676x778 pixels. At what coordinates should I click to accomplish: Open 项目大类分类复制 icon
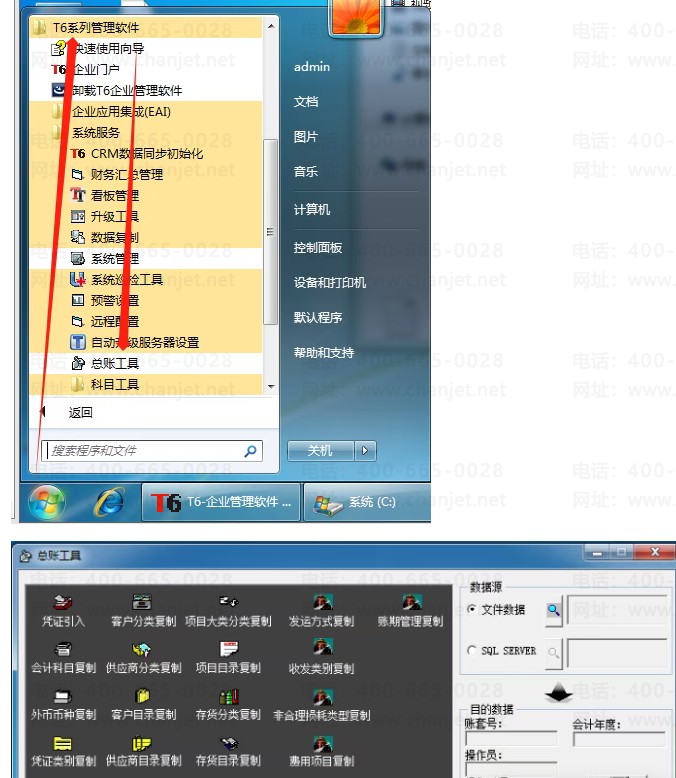228,611
